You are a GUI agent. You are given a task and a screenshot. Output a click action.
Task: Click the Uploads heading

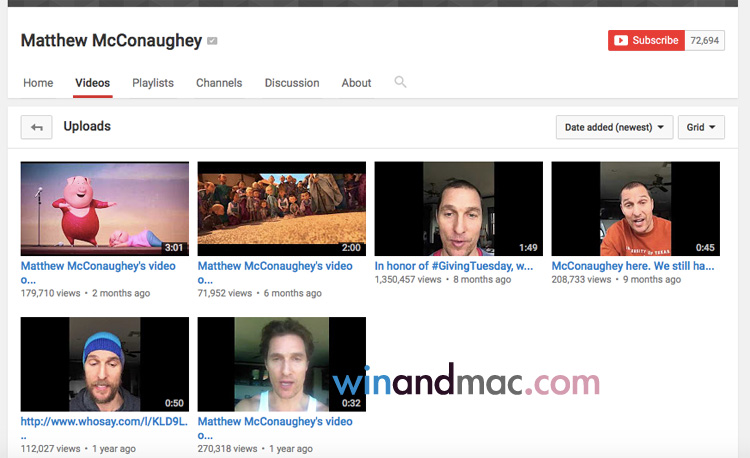tap(87, 126)
